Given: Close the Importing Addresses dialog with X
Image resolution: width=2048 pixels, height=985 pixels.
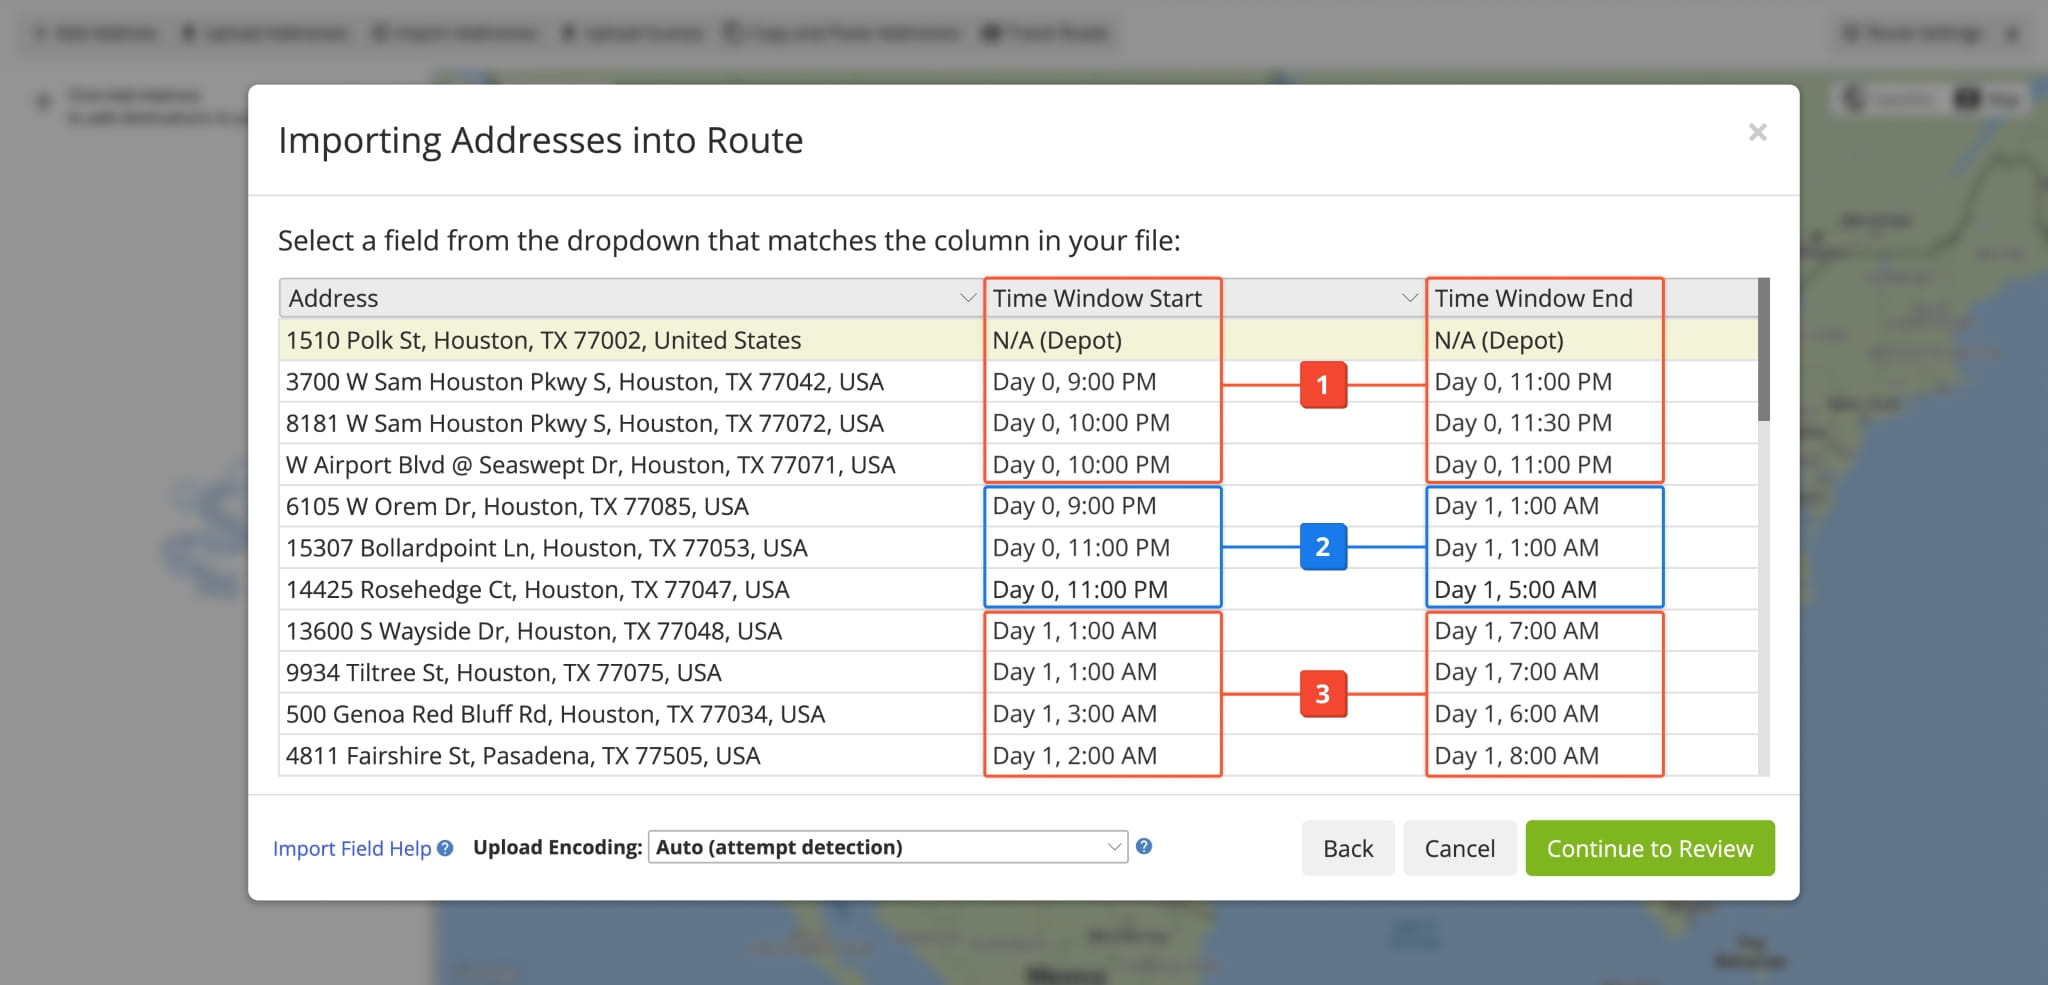Looking at the screenshot, I should (1757, 132).
